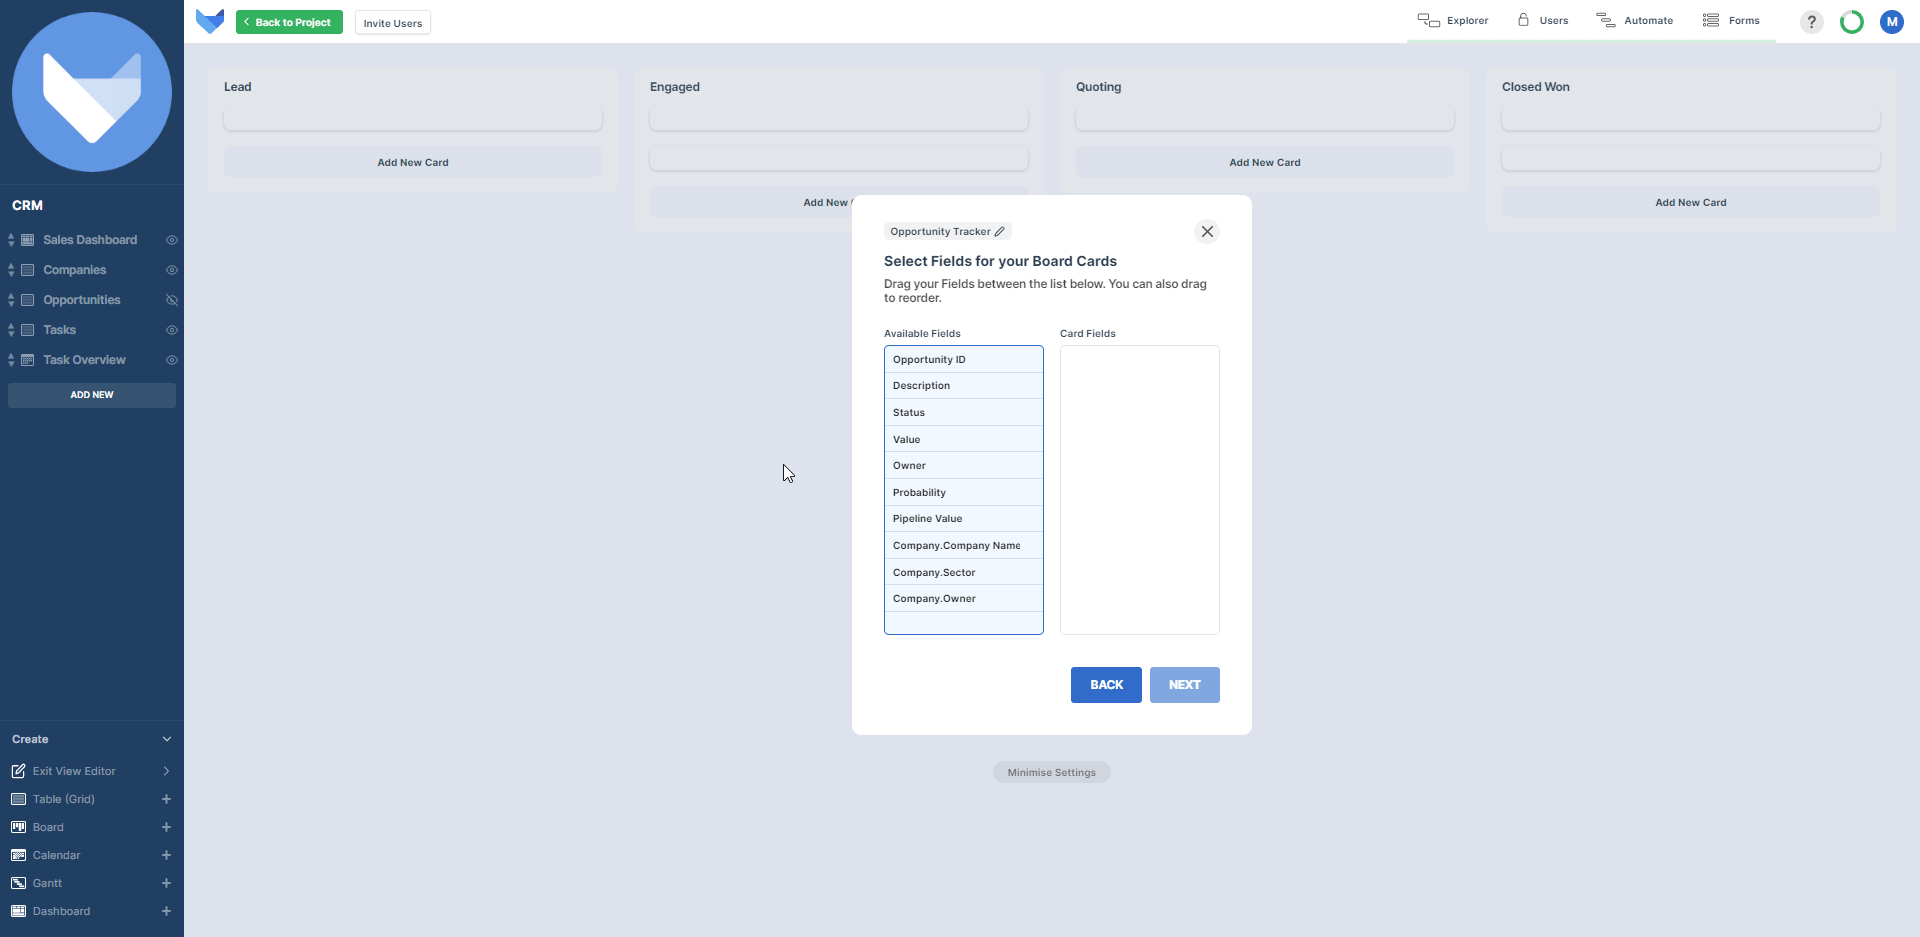This screenshot has width=1920, height=937.
Task: Select Status available field
Action: (964, 413)
